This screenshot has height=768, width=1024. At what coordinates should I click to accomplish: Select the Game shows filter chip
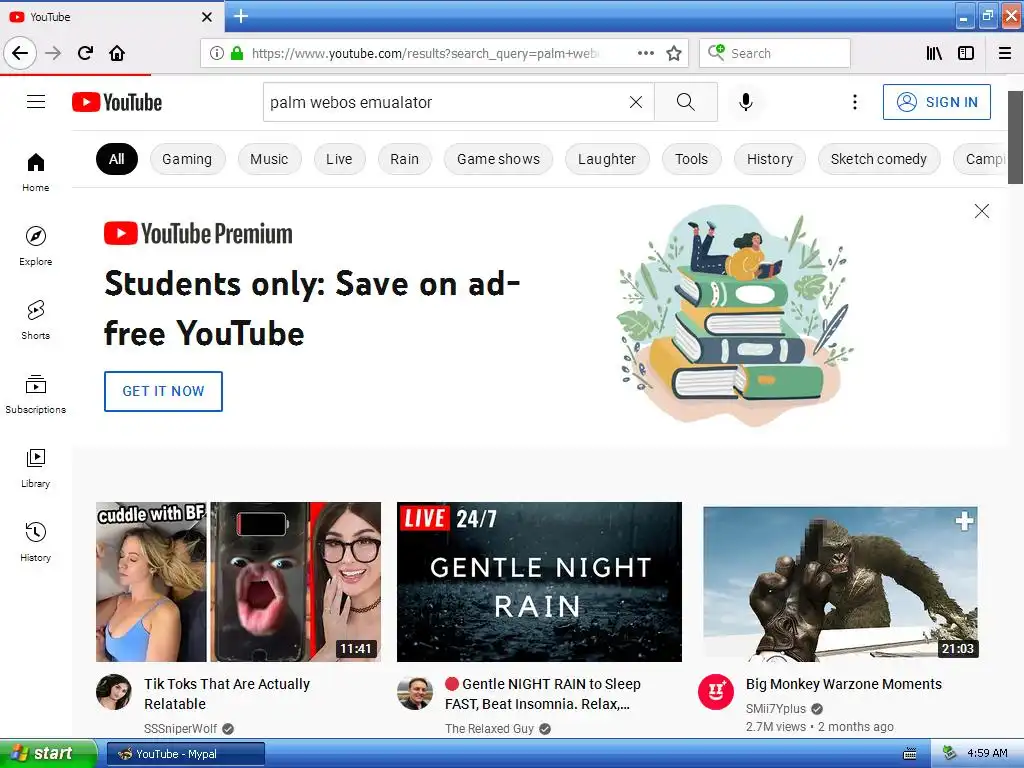(498, 159)
